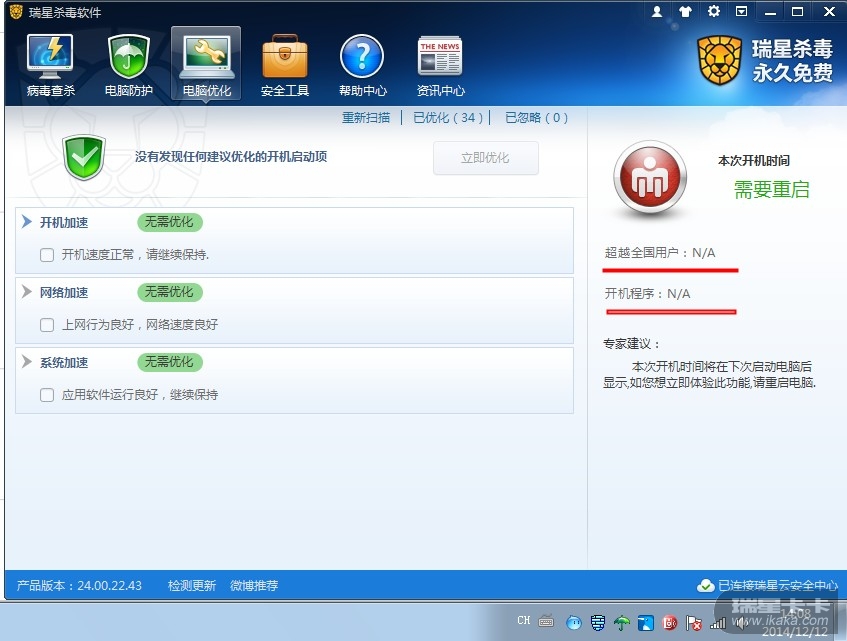This screenshot has height=641, width=847.
Task: Open the 帮助中心 question mark section
Action: pyautogui.click(x=362, y=65)
